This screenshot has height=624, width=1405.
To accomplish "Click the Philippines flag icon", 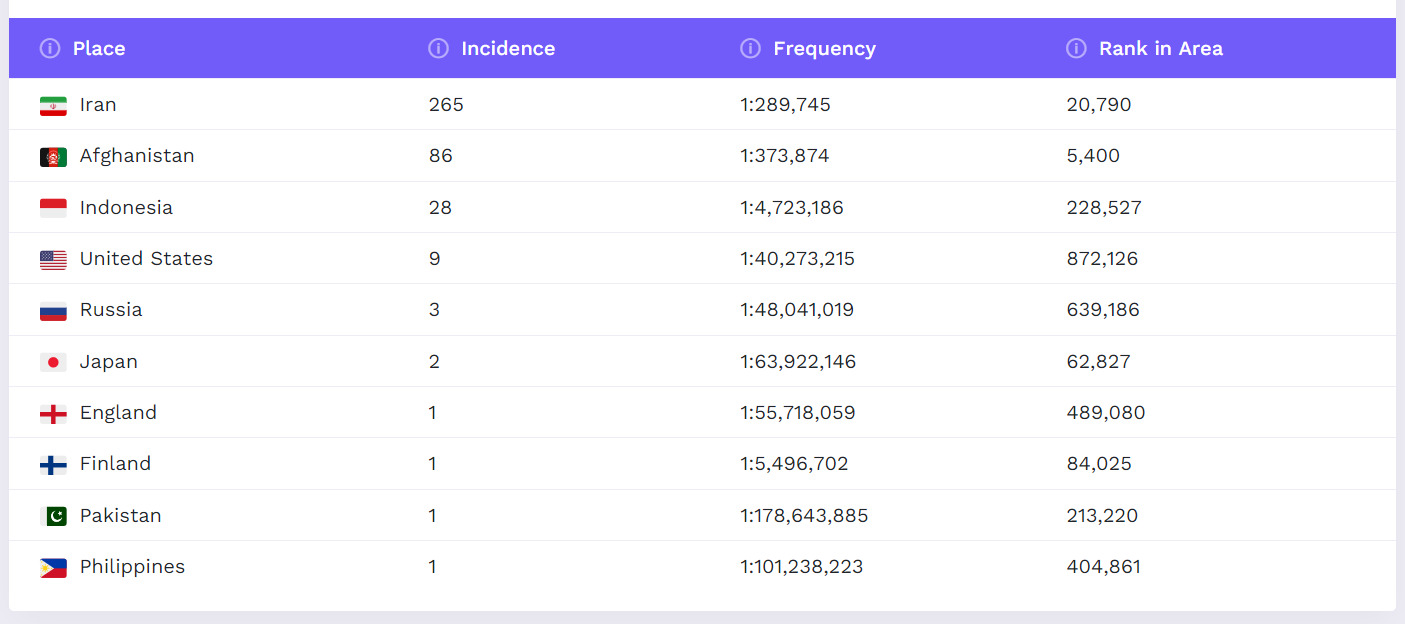I will click(x=53, y=567).
